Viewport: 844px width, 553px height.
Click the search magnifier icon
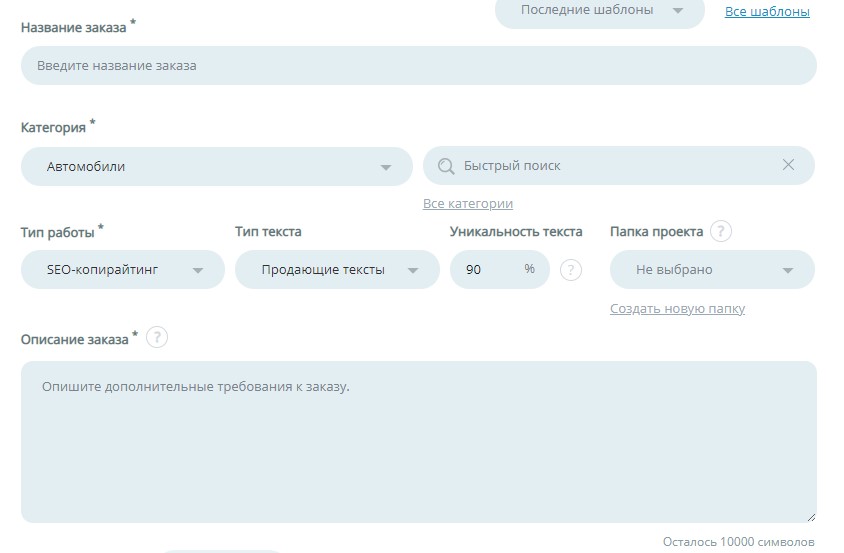click(446, 166)
